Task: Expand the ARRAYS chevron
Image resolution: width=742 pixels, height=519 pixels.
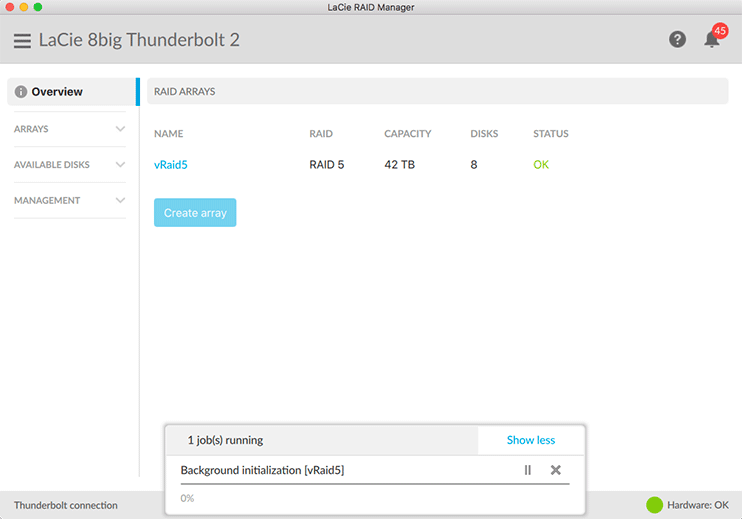Action: (x=120, y=129)
